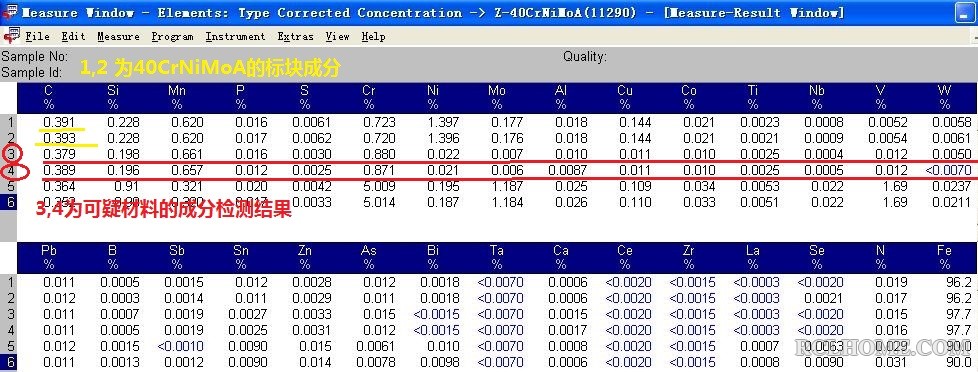Image resolution: width=978 pixels, height=372 pixels.
Task: Click the Sample Id label
Action: pos(31,72)
